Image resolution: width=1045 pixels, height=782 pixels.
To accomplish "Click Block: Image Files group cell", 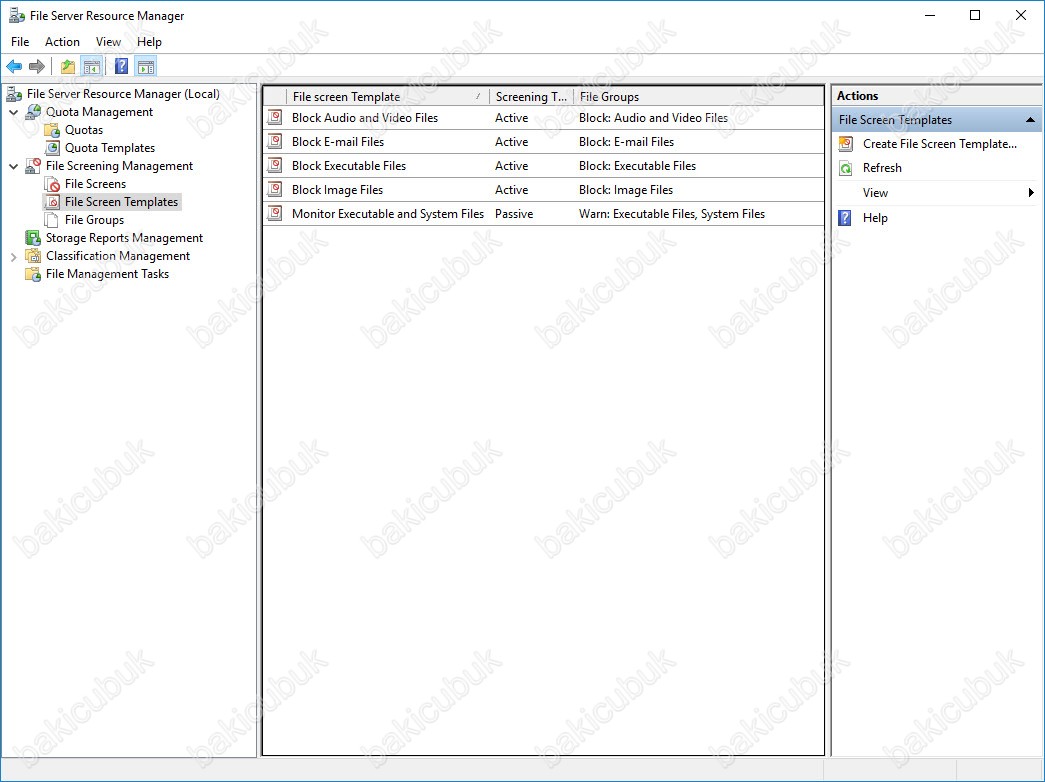I will (x=626, y=189).
